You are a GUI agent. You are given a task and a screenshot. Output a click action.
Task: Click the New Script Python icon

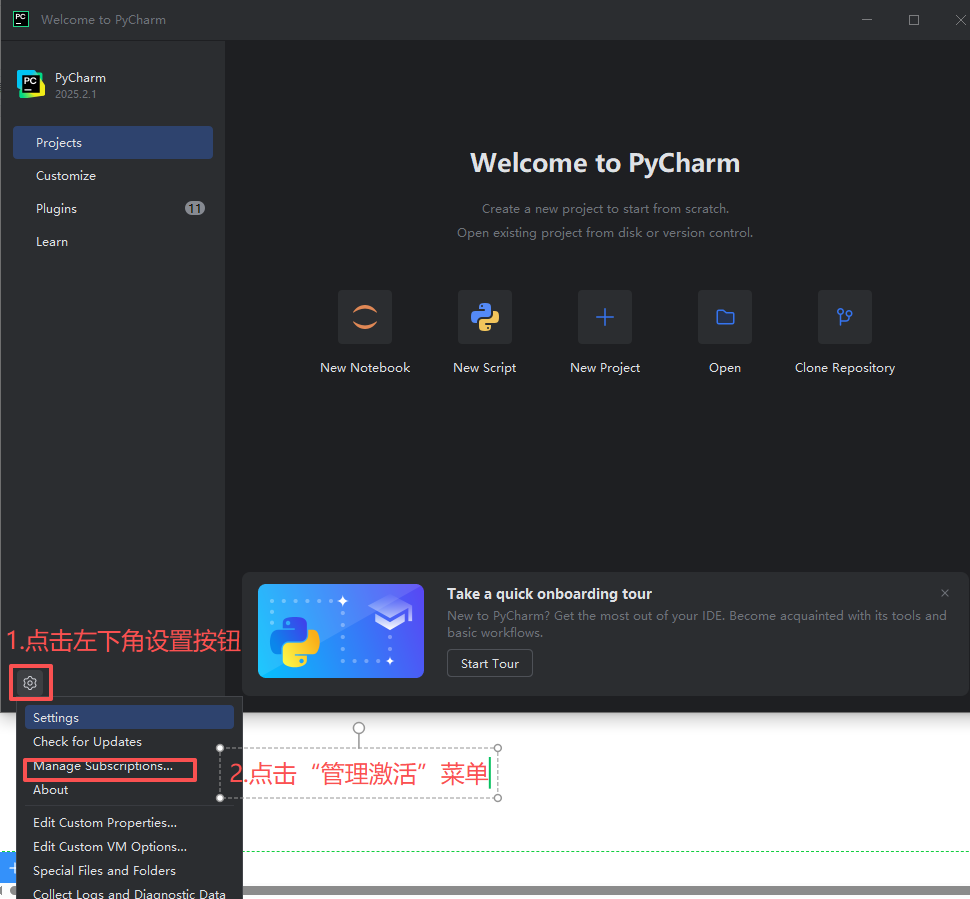coord(485,317)
